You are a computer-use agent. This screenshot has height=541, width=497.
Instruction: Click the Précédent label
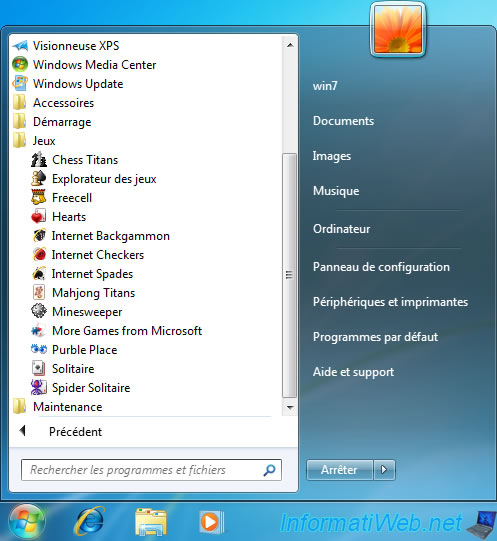(75, 432)
